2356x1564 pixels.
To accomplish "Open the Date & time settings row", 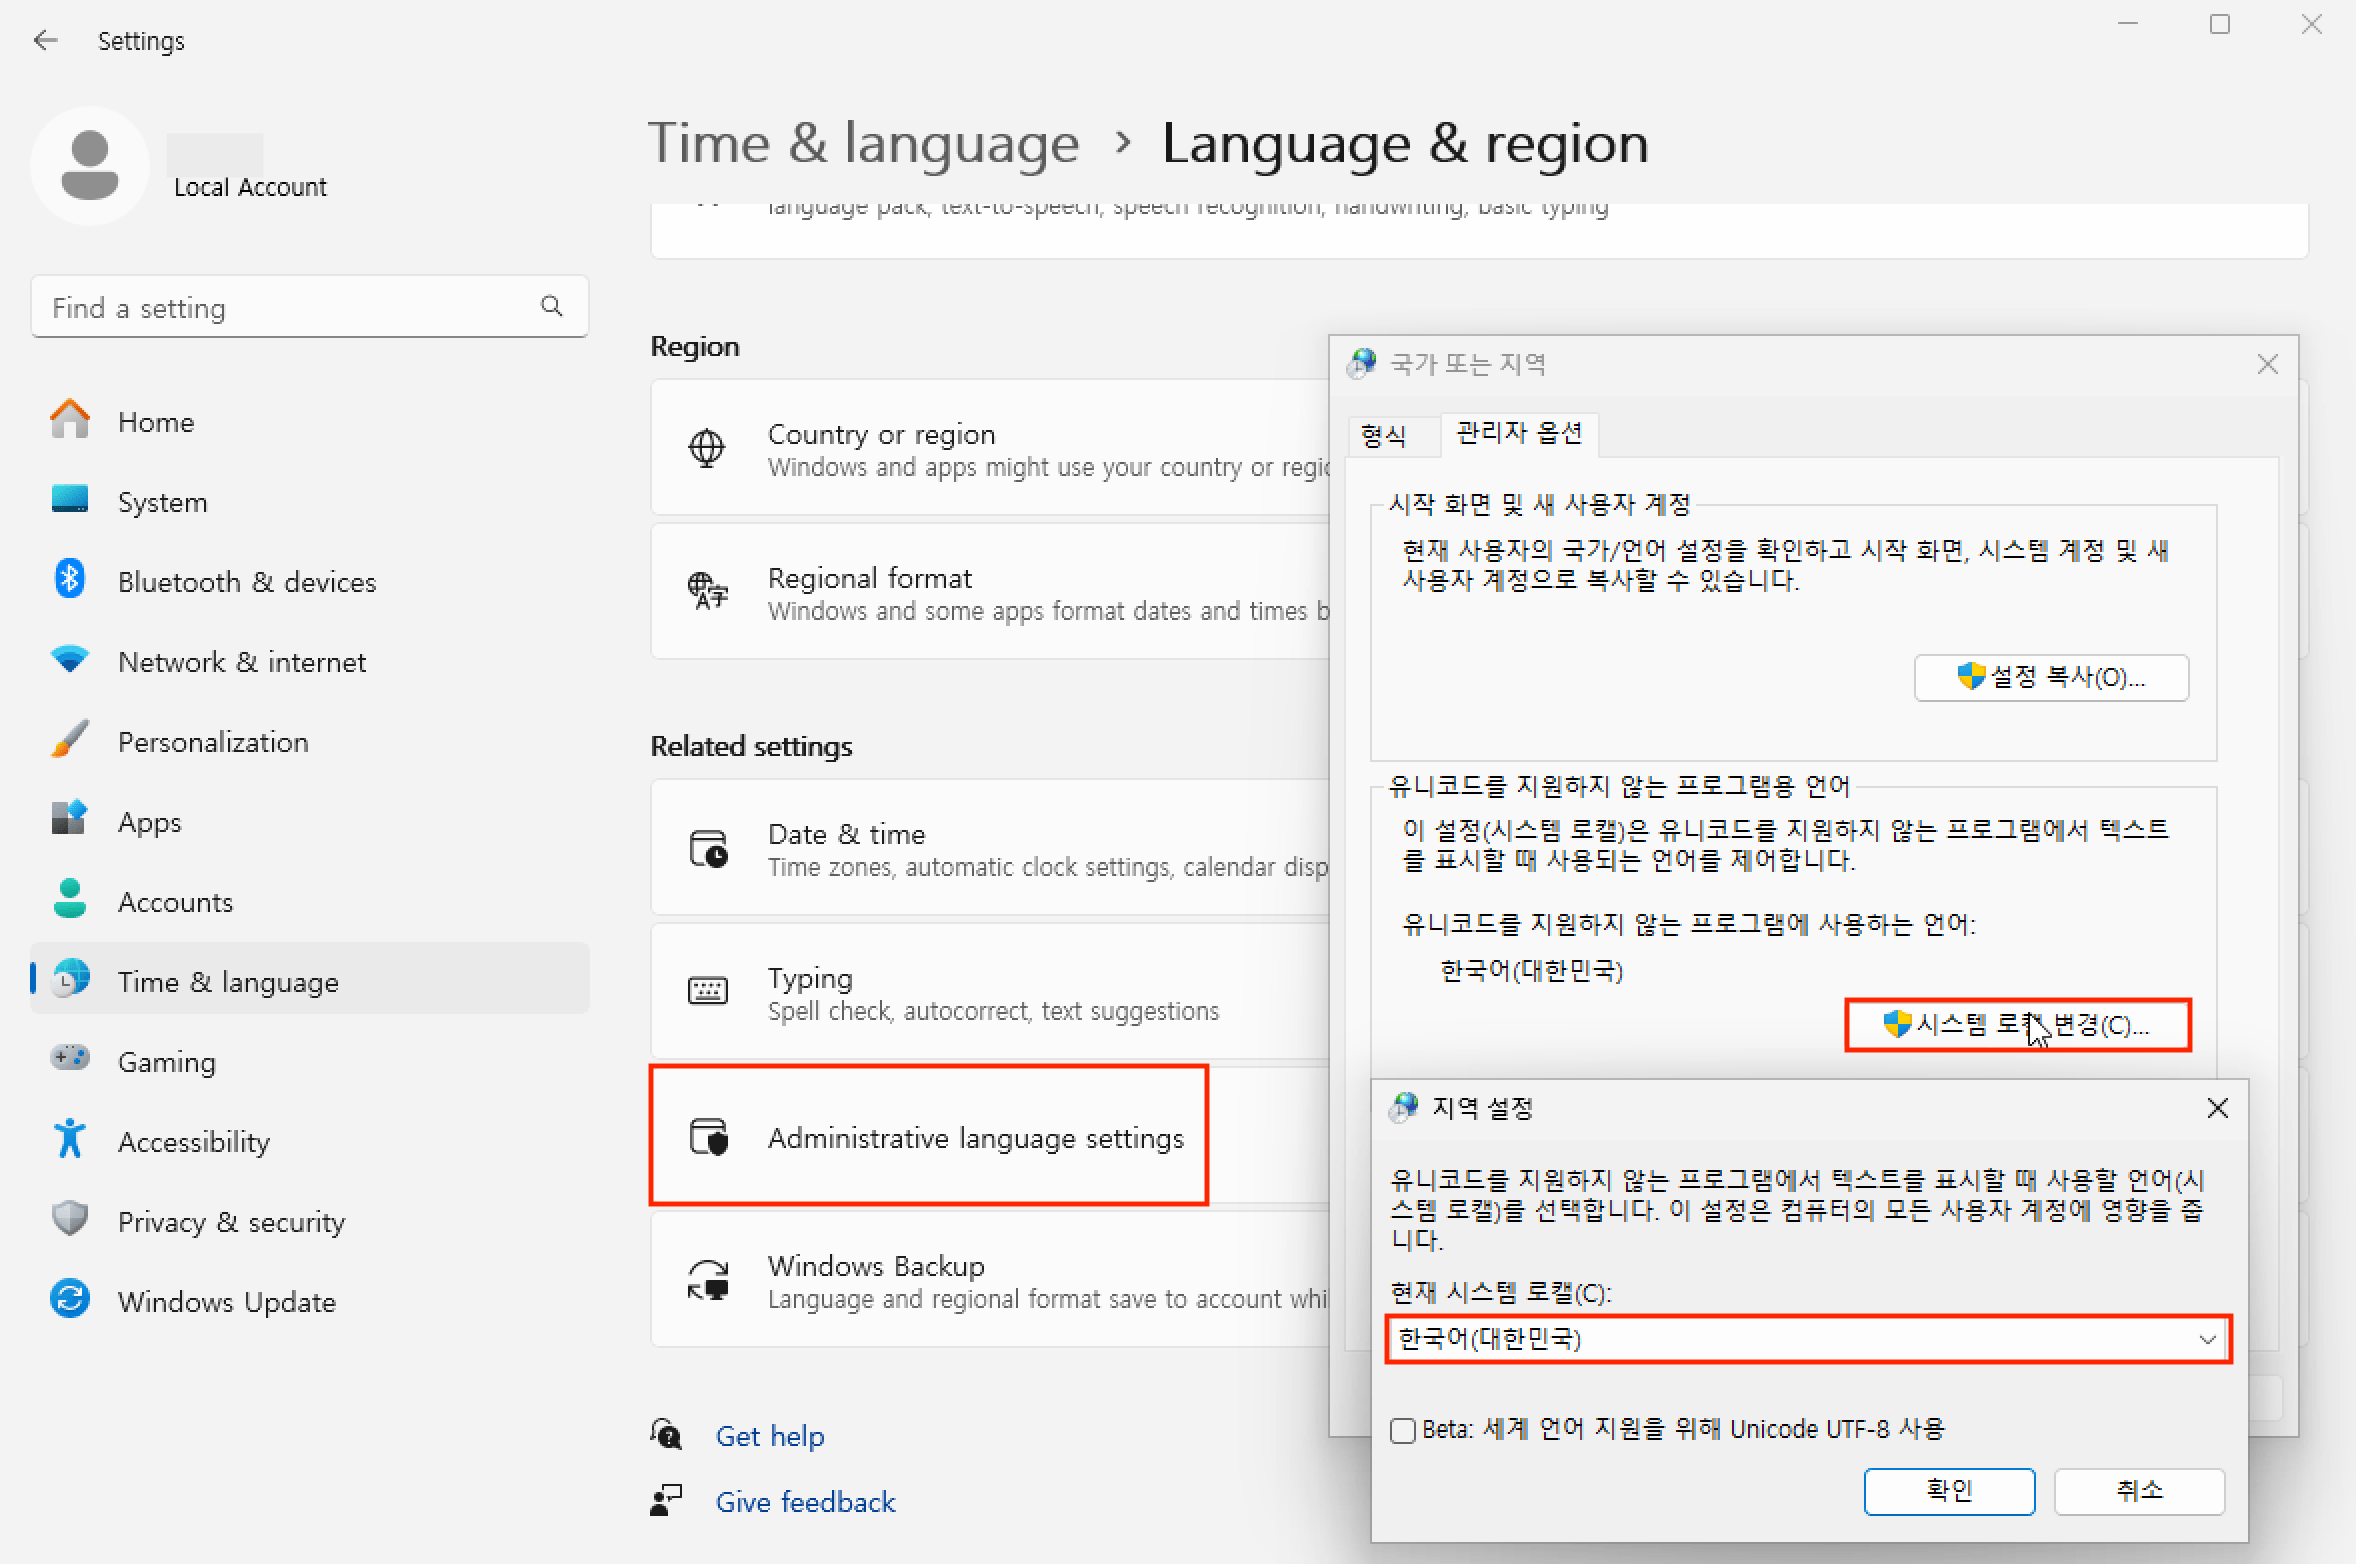I will 990,848.
